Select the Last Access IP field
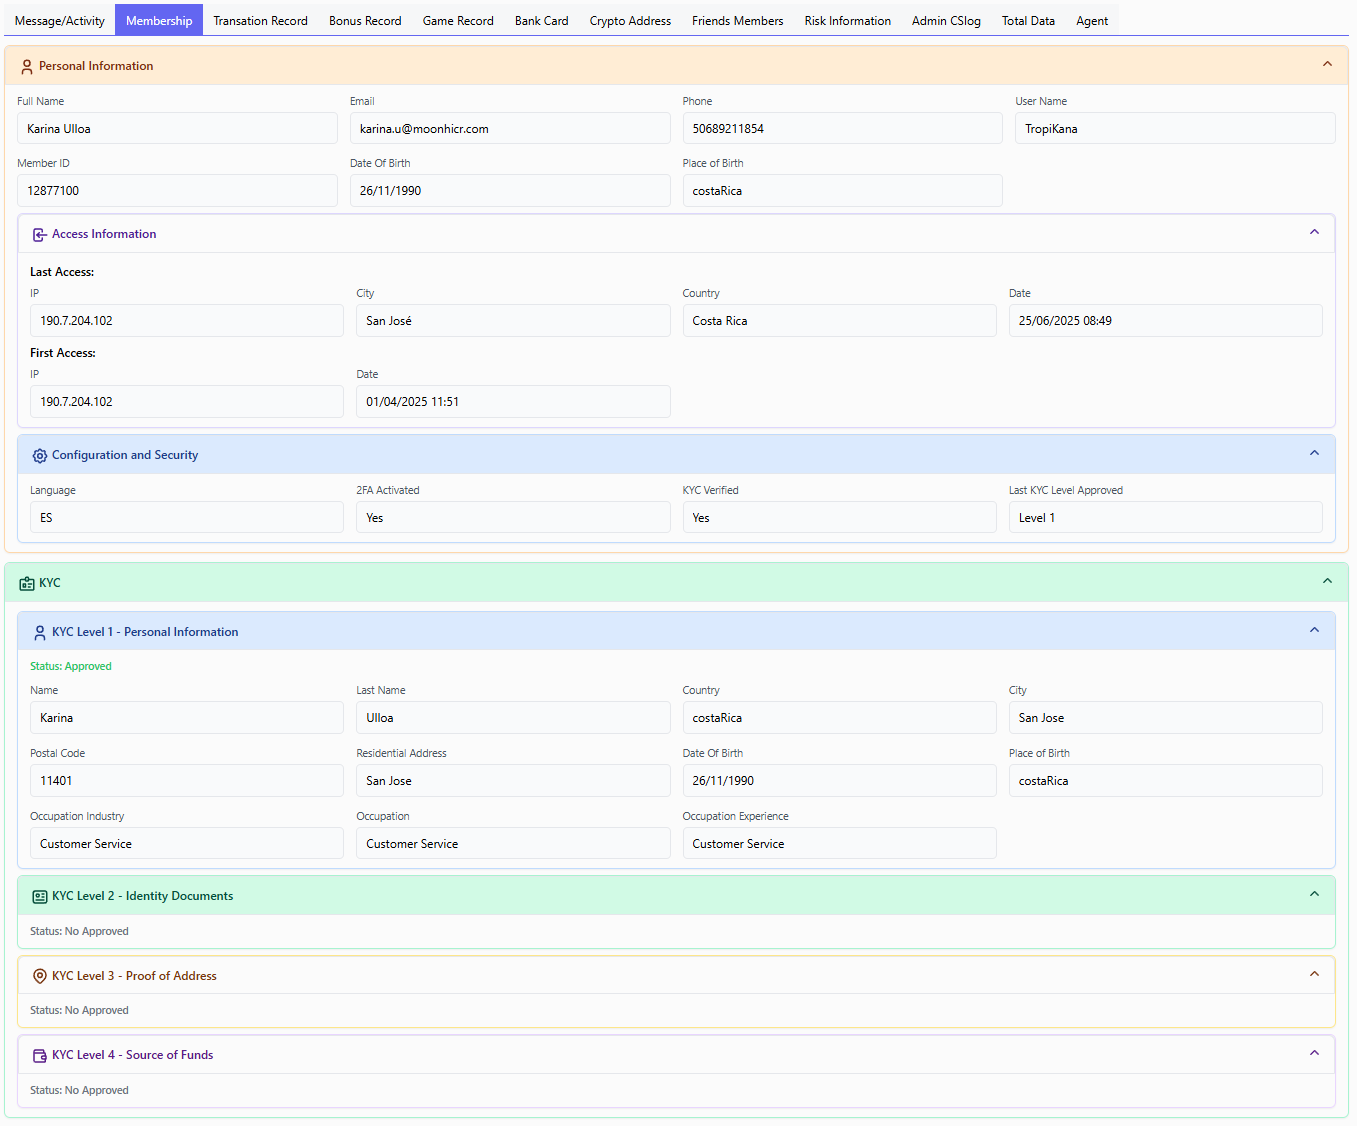Image resolution: width=1357 pixels, height=1126 pixels. [186, 321]
